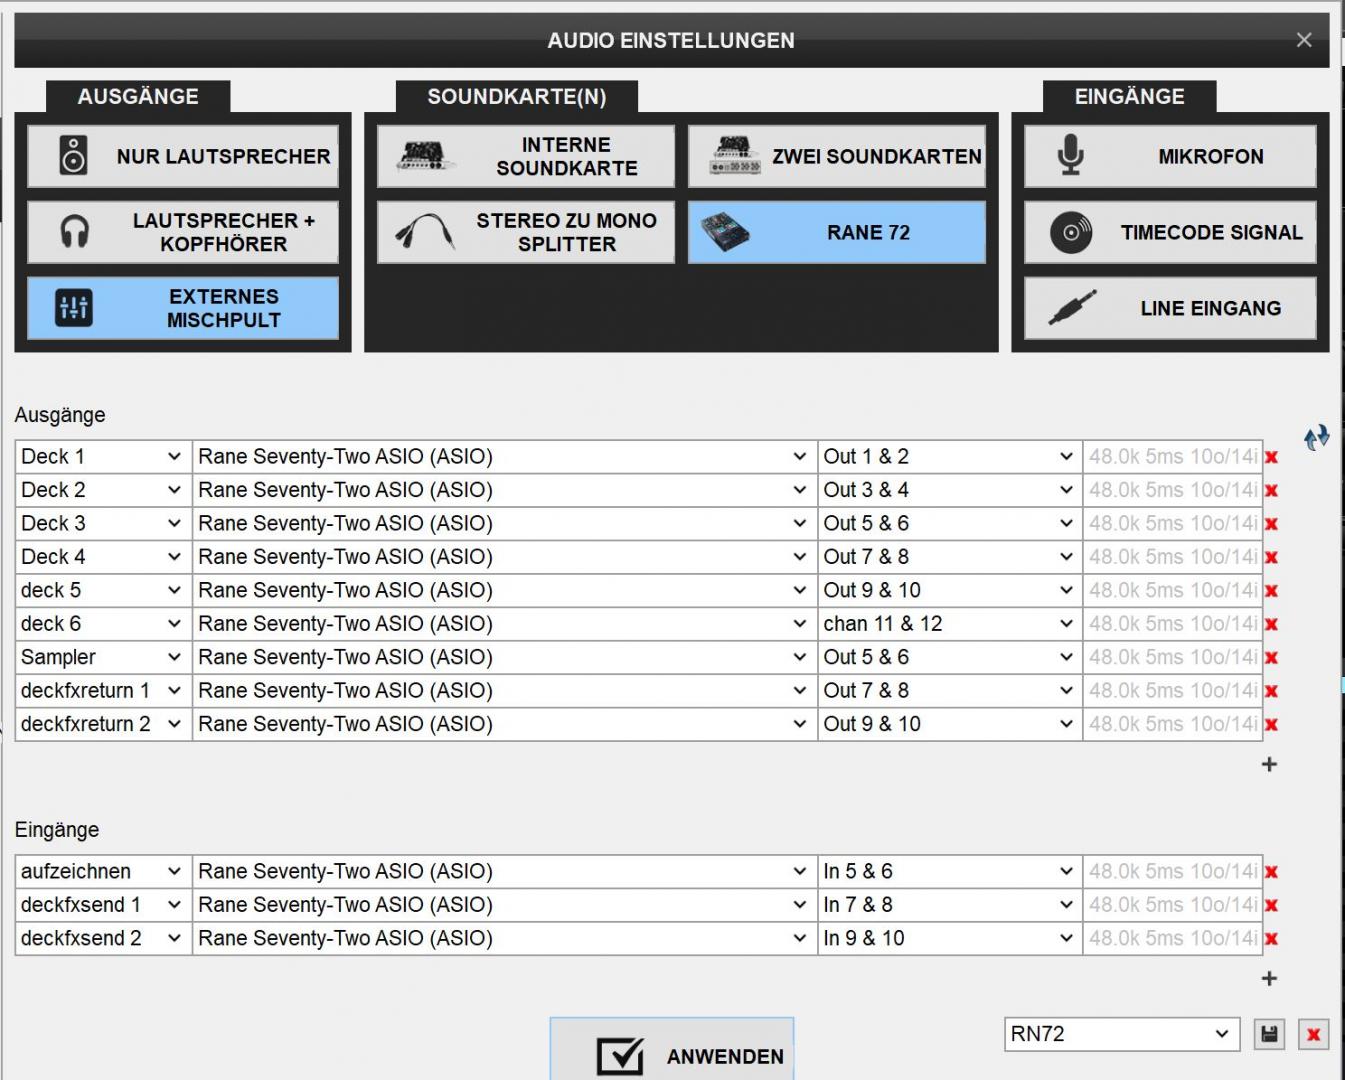Remove the deckfxreturn 1 row
Screen dimensions: 1345x1080
coord(1272,691)
